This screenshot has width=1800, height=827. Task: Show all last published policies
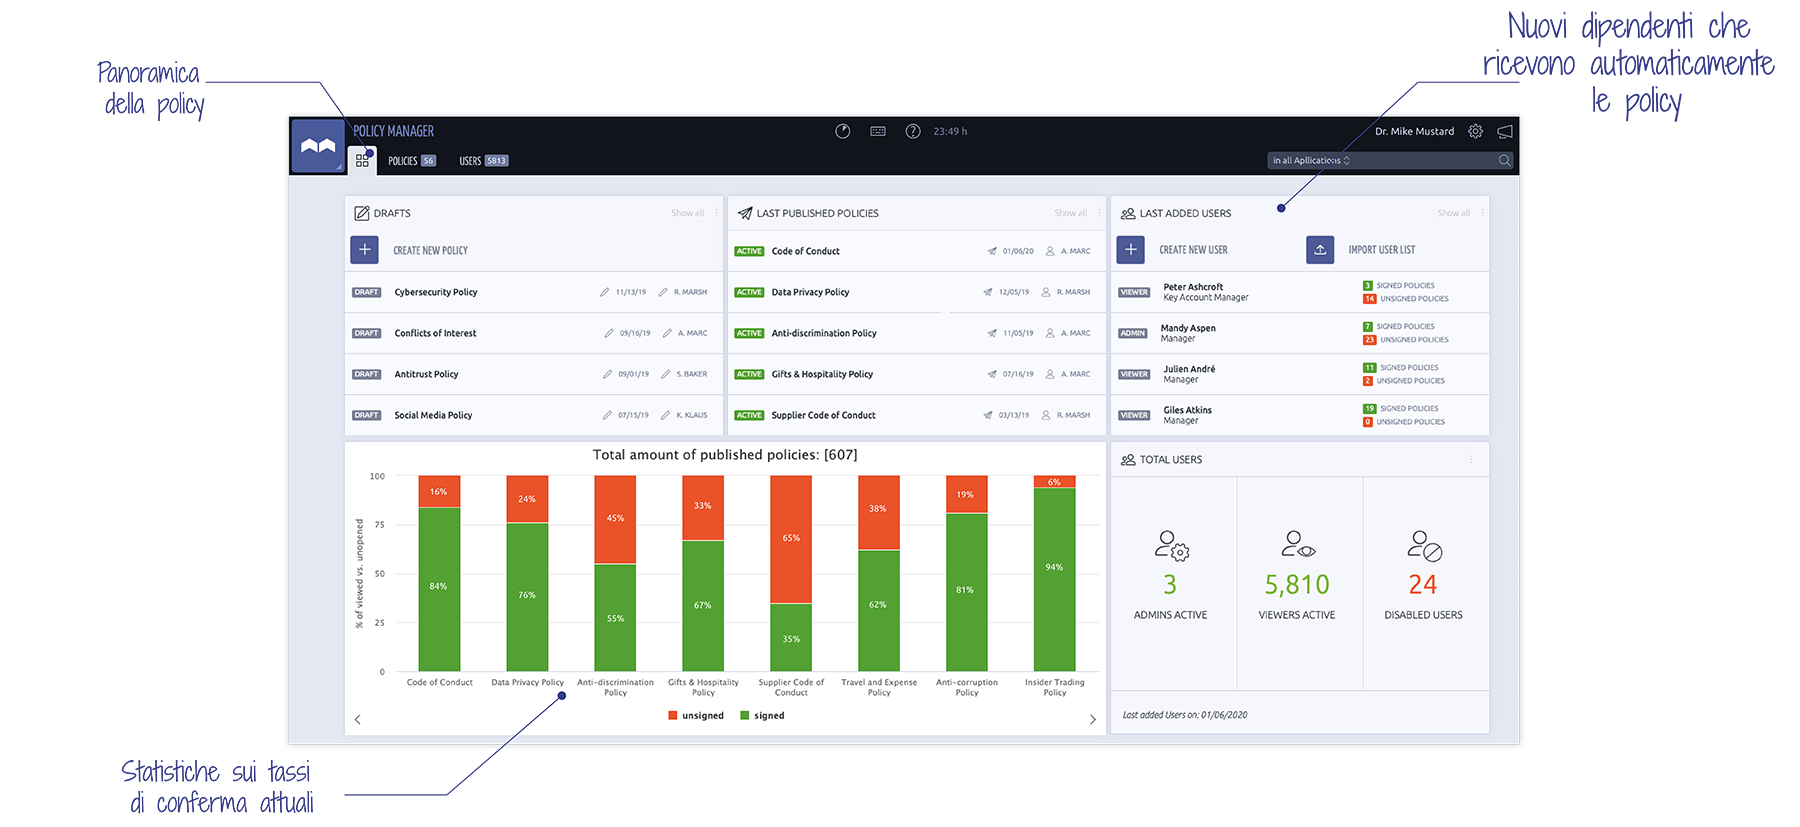tap(1071, 213)
